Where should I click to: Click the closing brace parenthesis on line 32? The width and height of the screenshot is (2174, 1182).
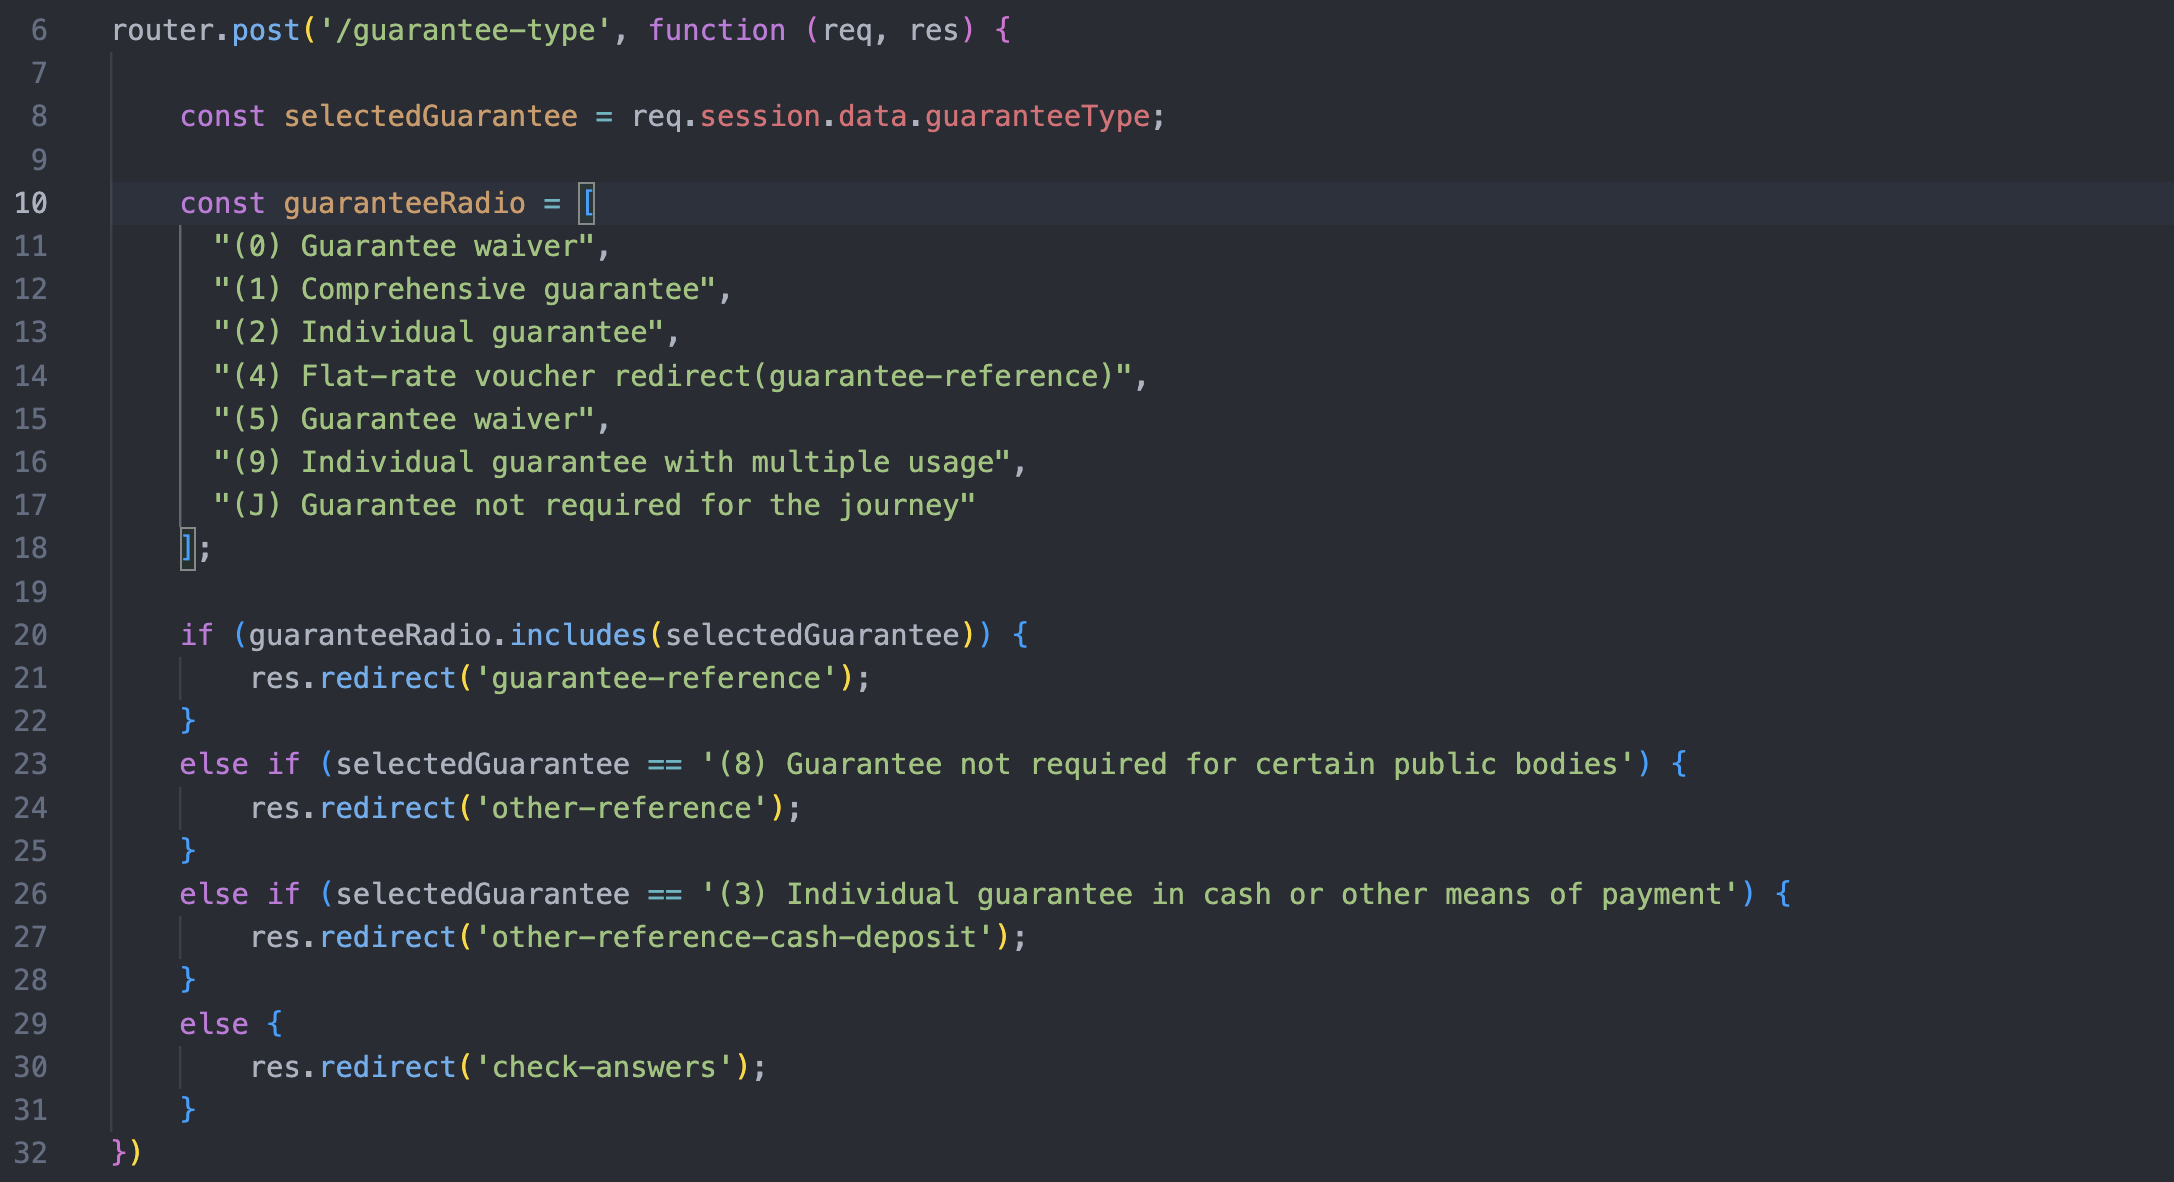pyautogui.click(x=127, y=1152)
